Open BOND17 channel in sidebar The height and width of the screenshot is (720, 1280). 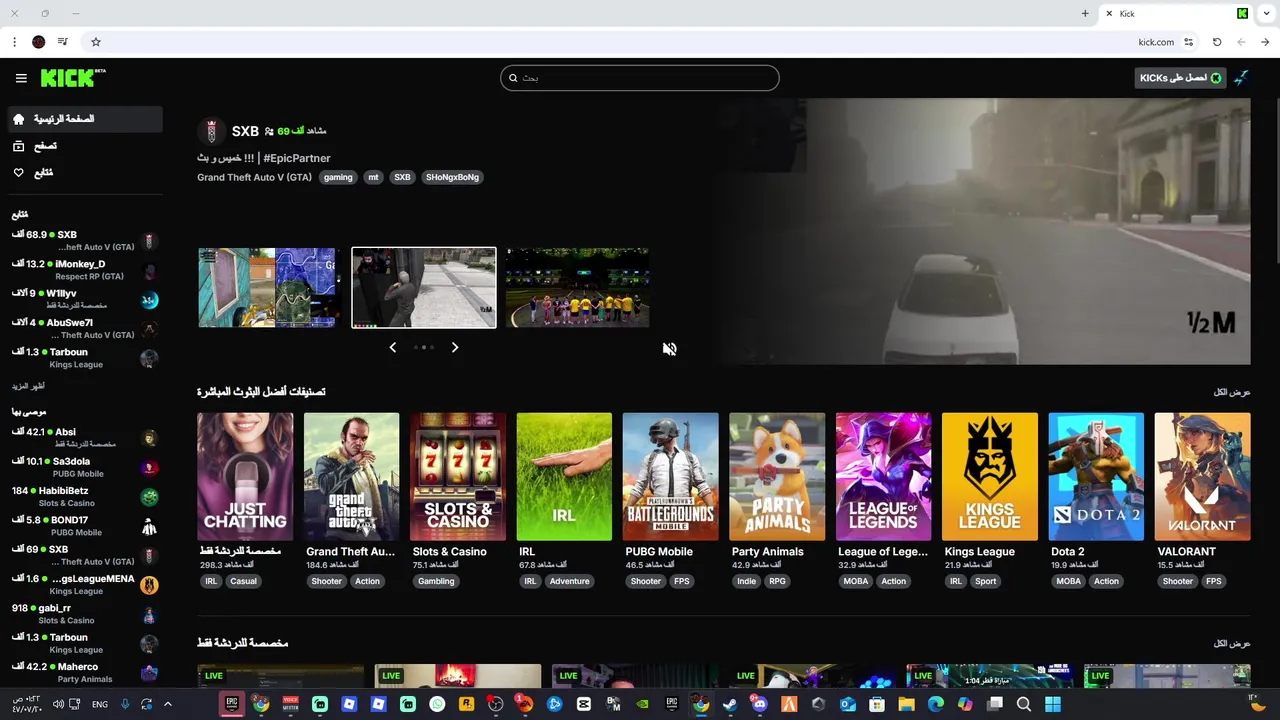84,526
